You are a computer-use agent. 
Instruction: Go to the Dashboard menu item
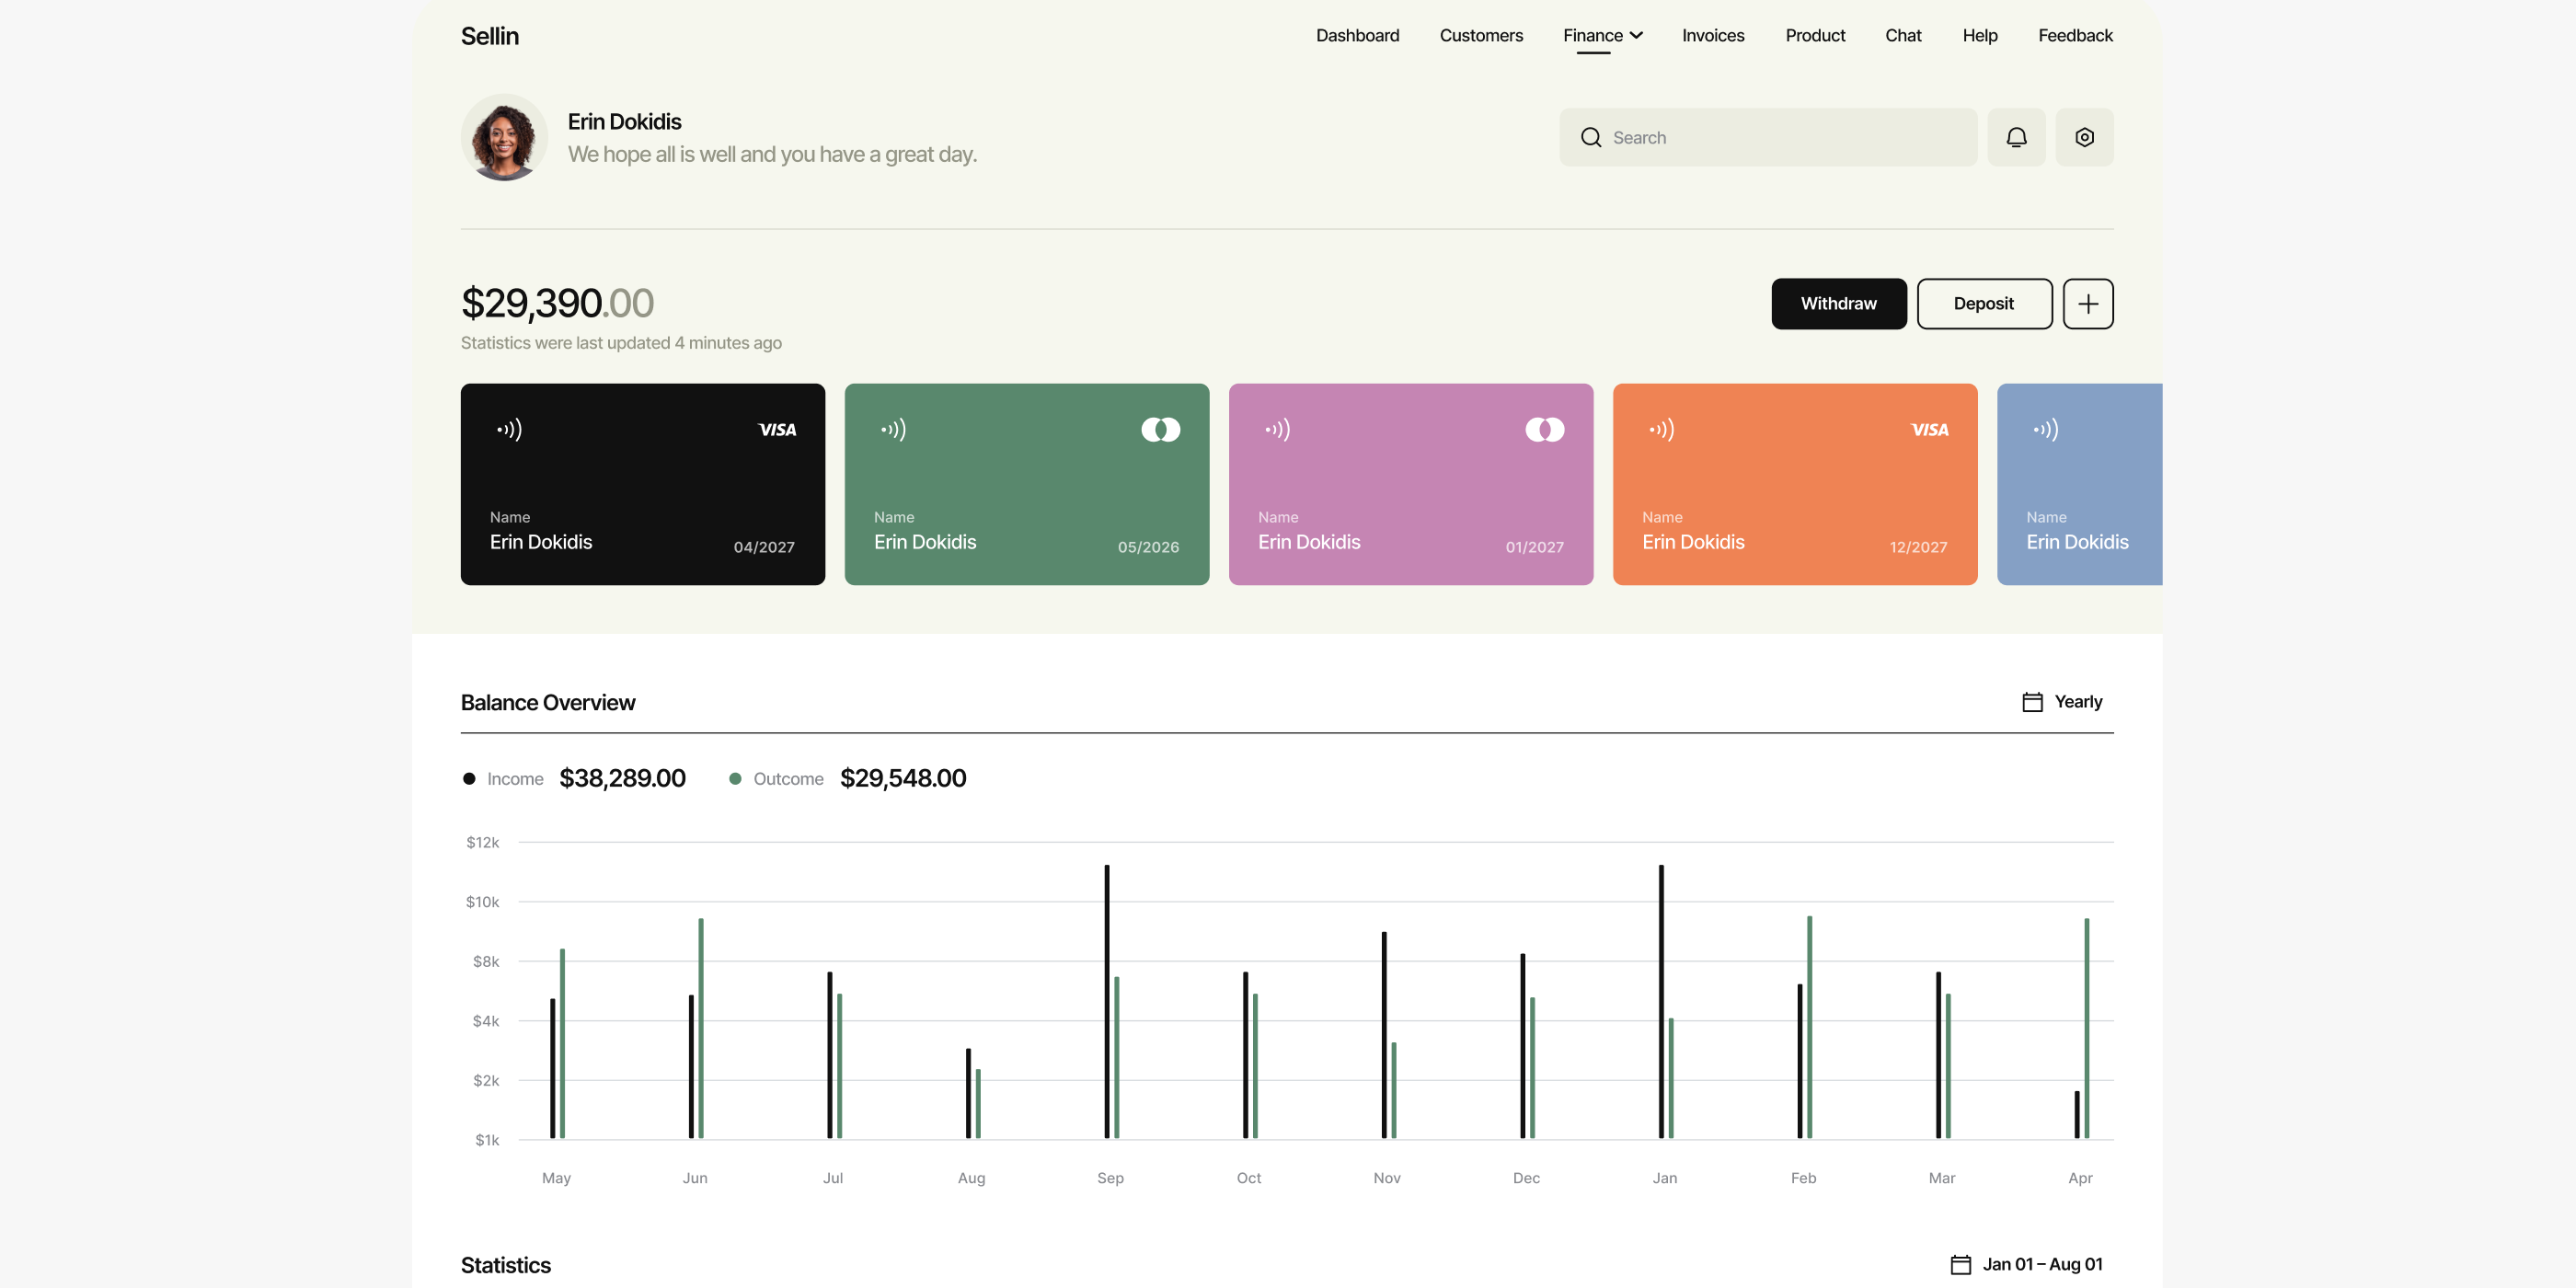tap(1357, 35)
